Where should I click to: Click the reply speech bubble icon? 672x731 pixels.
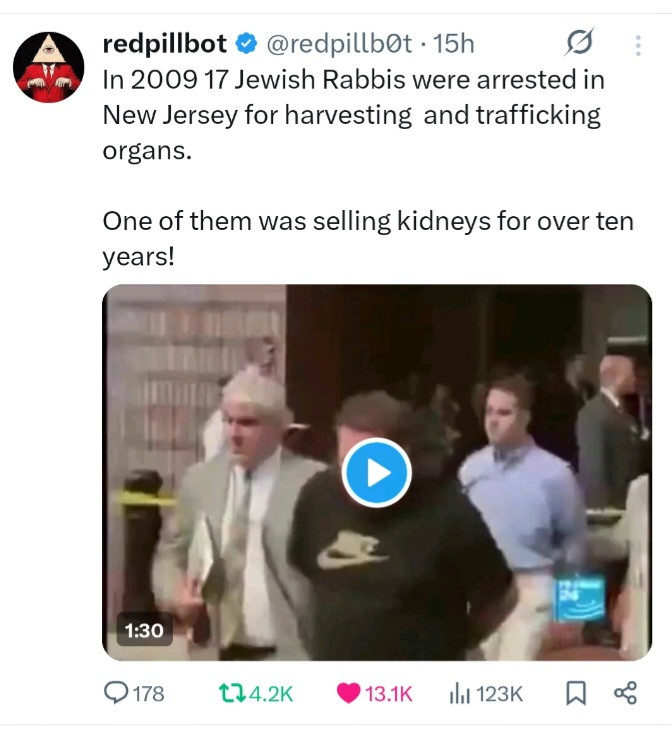(x=115, y=692)
